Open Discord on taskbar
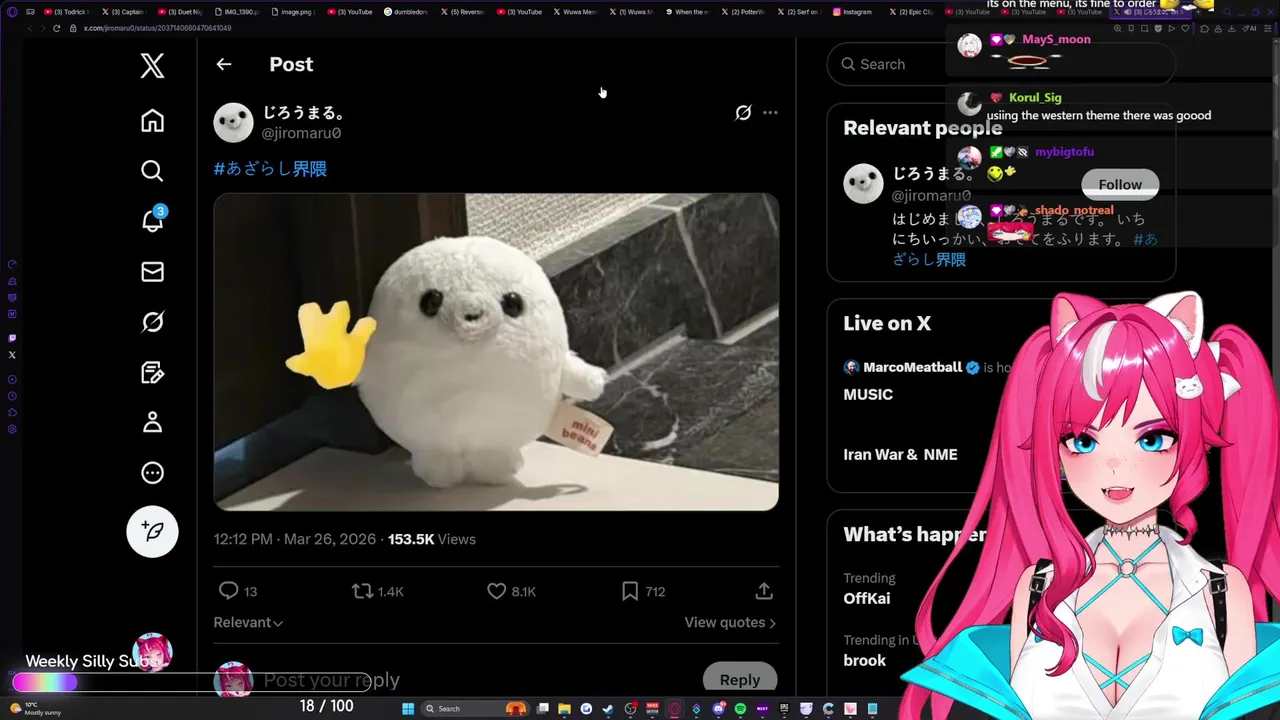This screenshot has width=1280, height=720. pyautogui.click(x=719, y=709)
